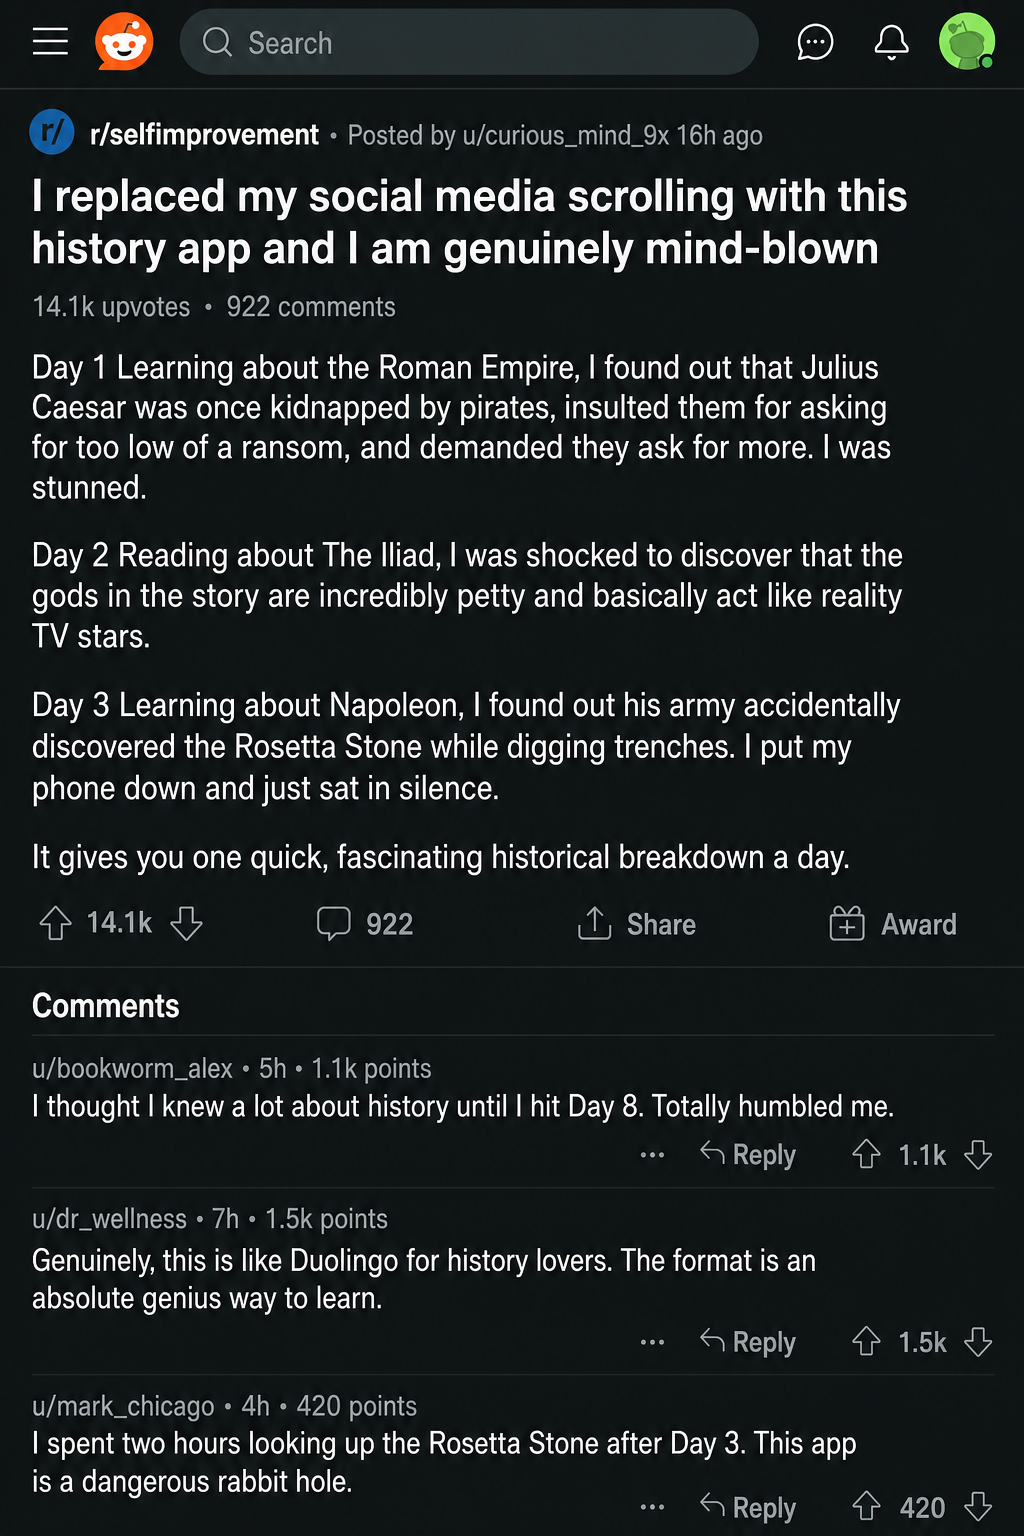
Task: Downvote the main post
Action: (x=186, y=923)
